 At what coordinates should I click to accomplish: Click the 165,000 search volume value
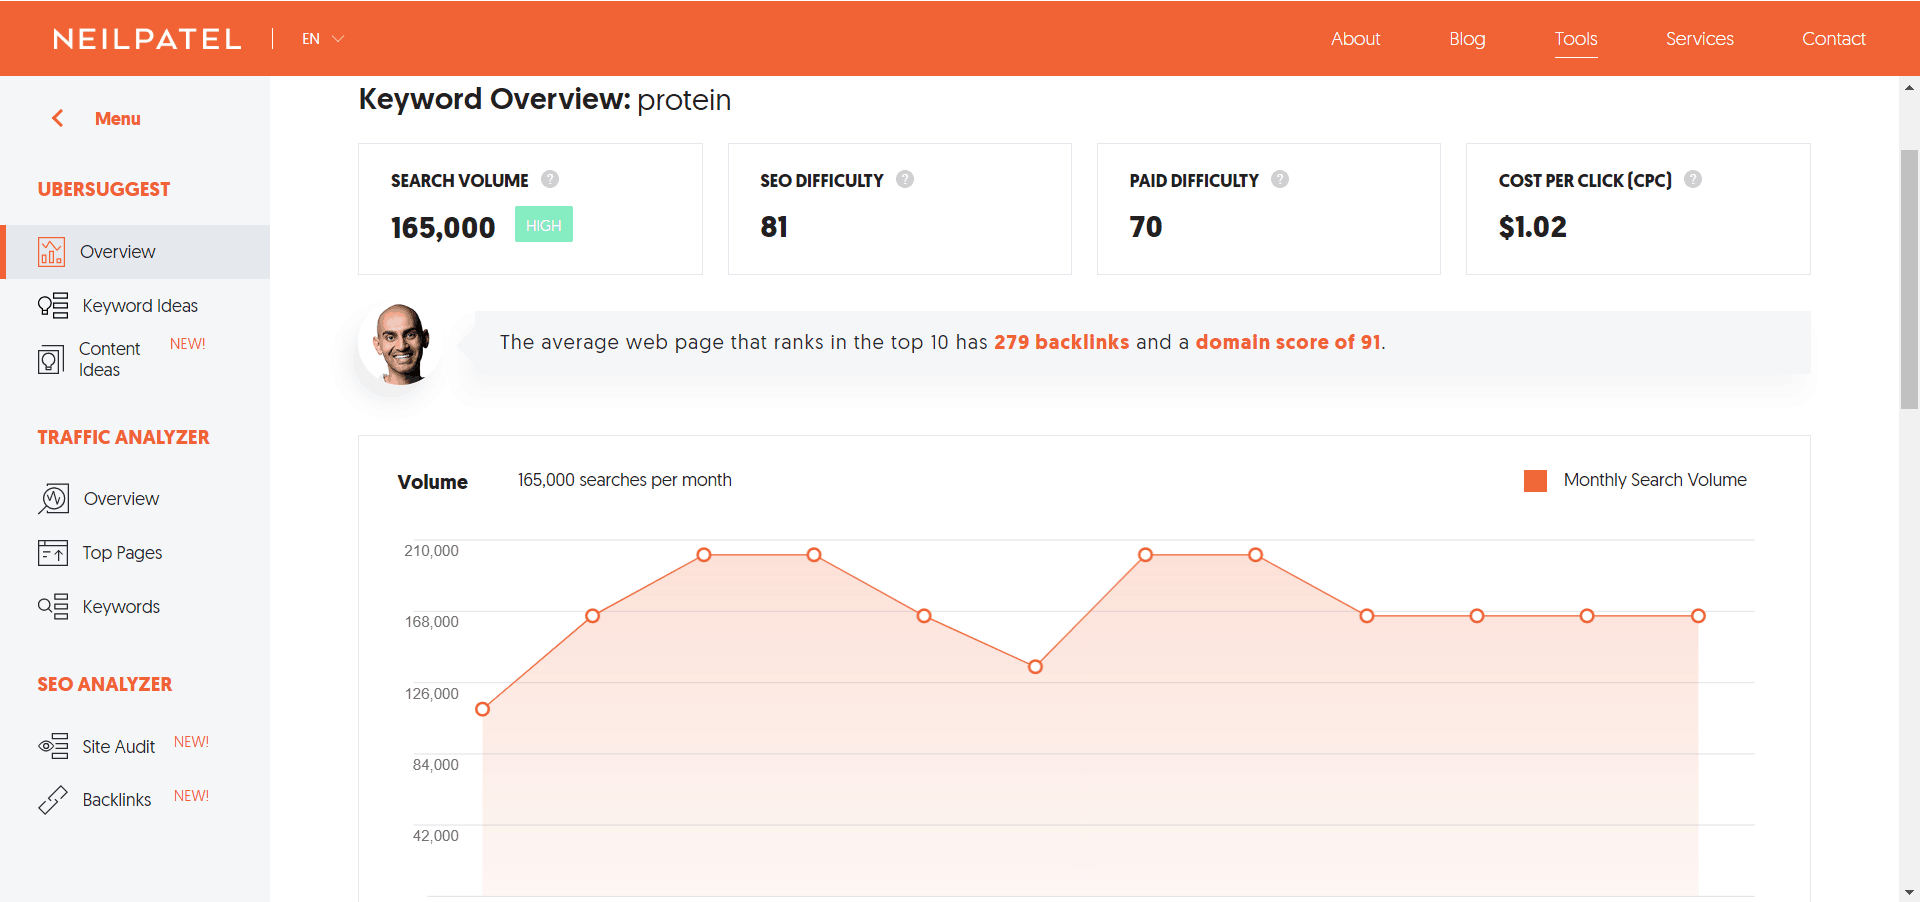coord(443,228)
